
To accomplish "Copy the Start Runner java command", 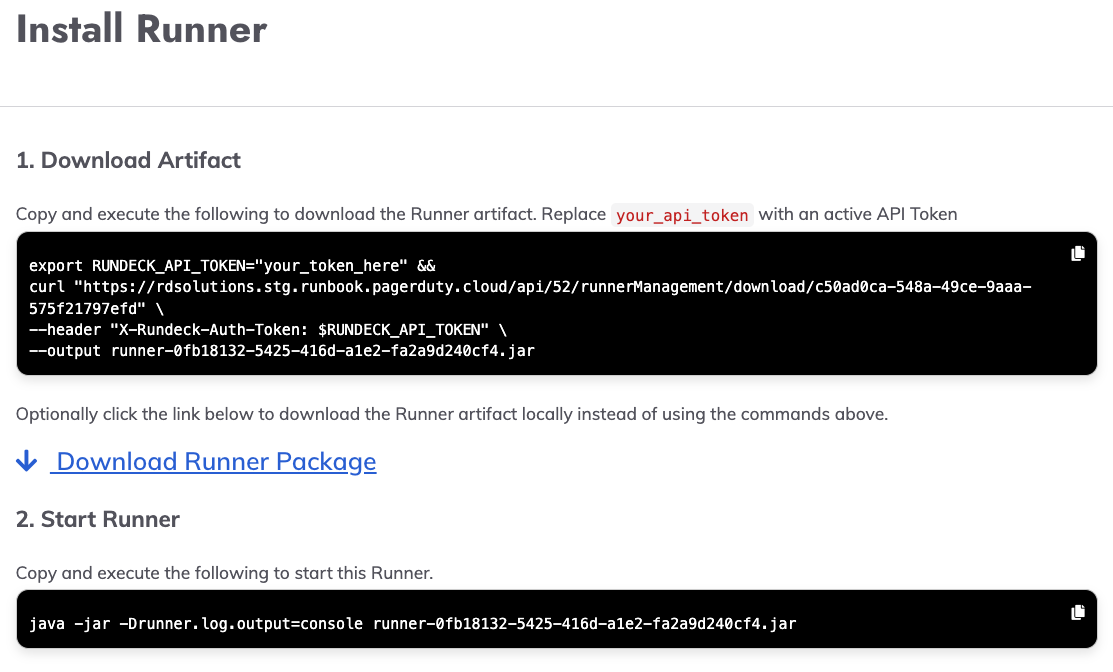I will coord(1078,612).
